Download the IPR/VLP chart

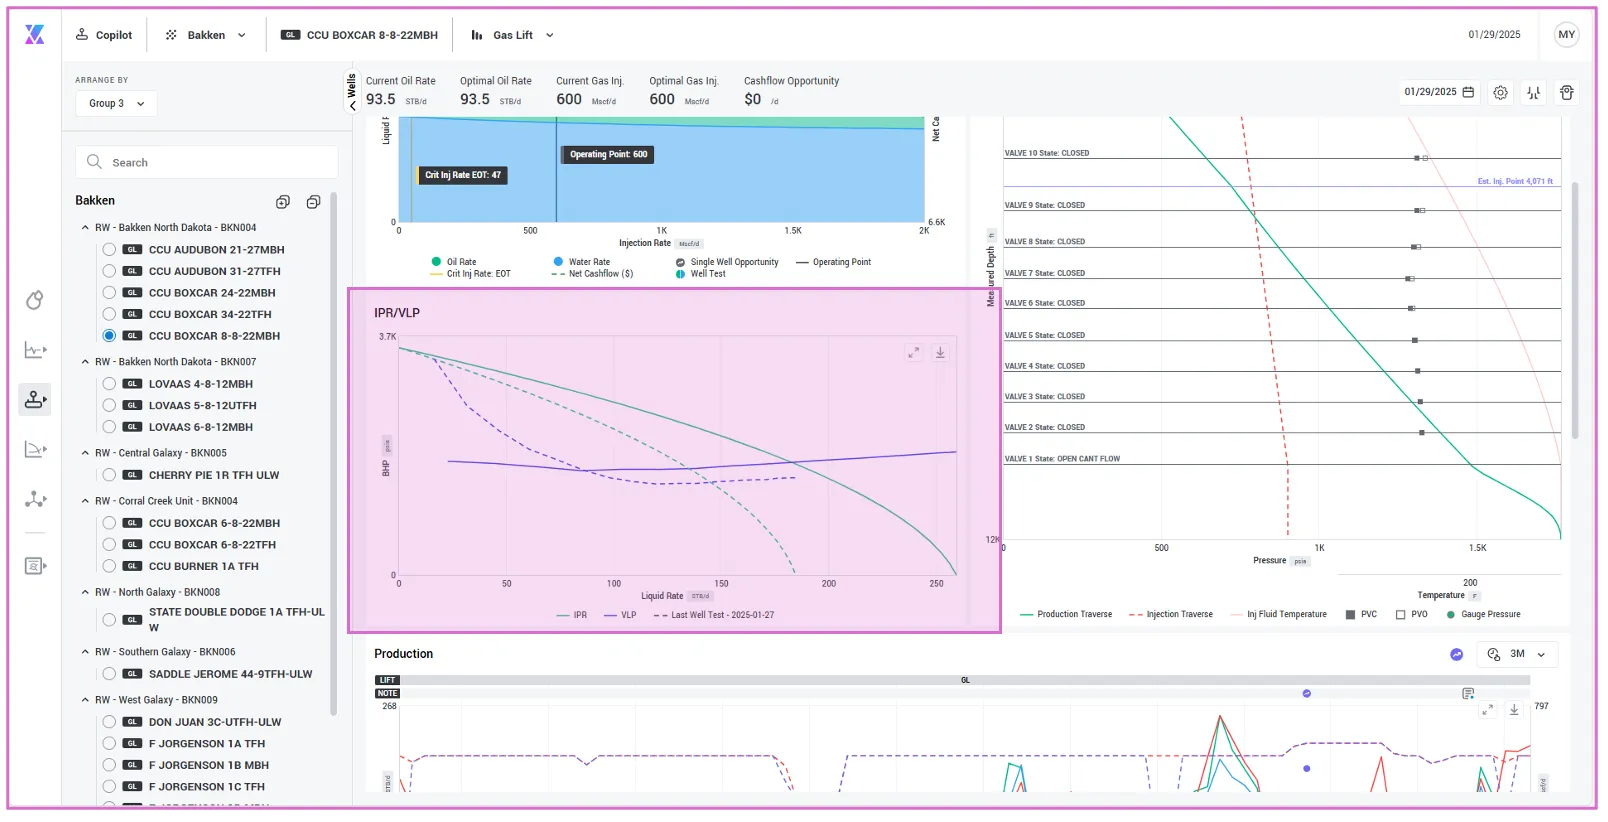pyautogui.click(x=940, y=353)
